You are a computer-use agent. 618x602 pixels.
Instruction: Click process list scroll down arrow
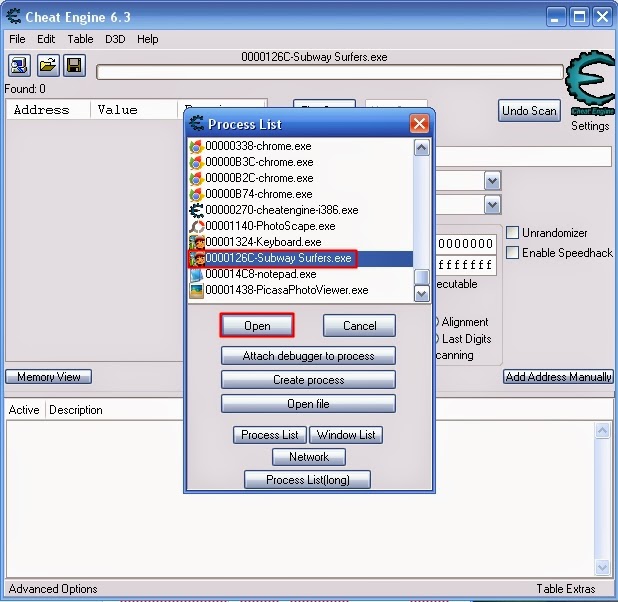422,293
